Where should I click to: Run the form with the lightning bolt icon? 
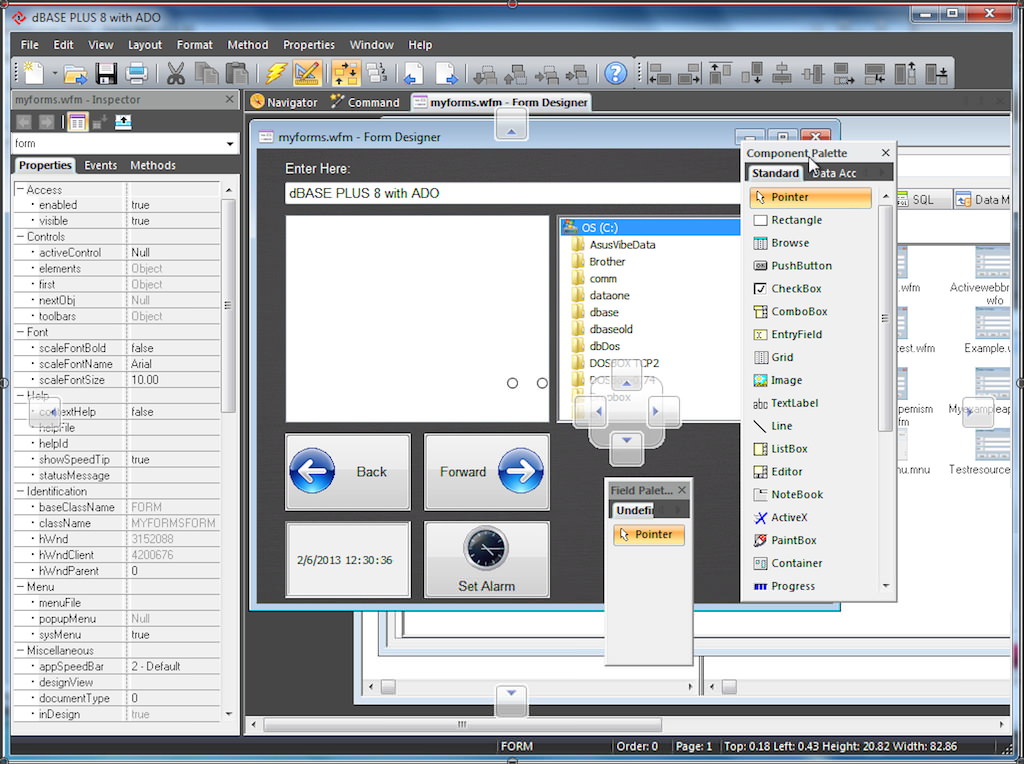coord(277,73)
